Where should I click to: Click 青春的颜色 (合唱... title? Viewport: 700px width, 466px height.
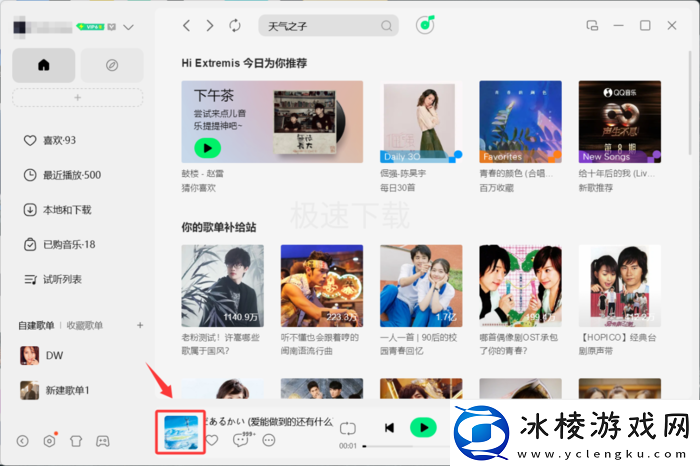coord(516,174)
